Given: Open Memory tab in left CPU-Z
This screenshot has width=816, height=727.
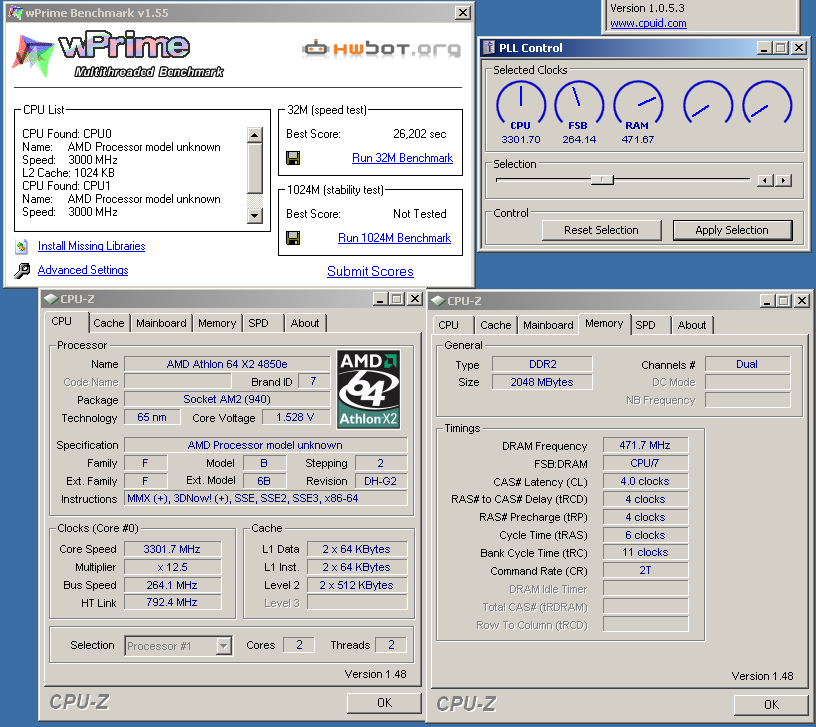Looking at the screenshot, I should [217, 323].
